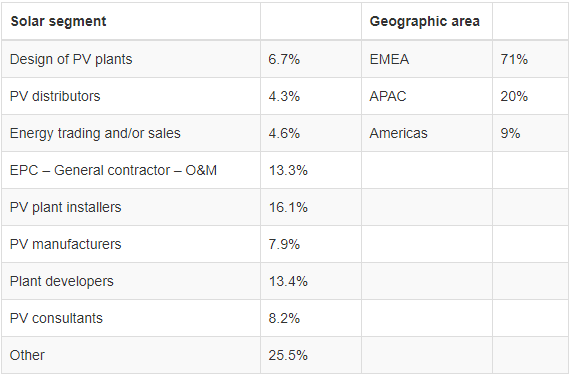Click the EMEA region cell
The height and width of the screenshot is (376, 571).
(x=427, y=59)
